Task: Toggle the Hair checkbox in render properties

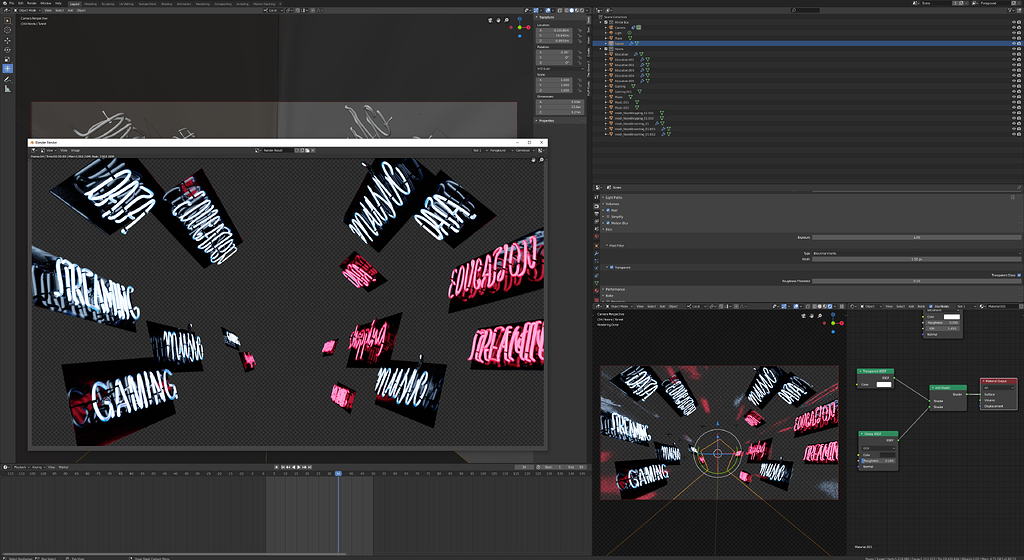Action: (x=608, y=210)
